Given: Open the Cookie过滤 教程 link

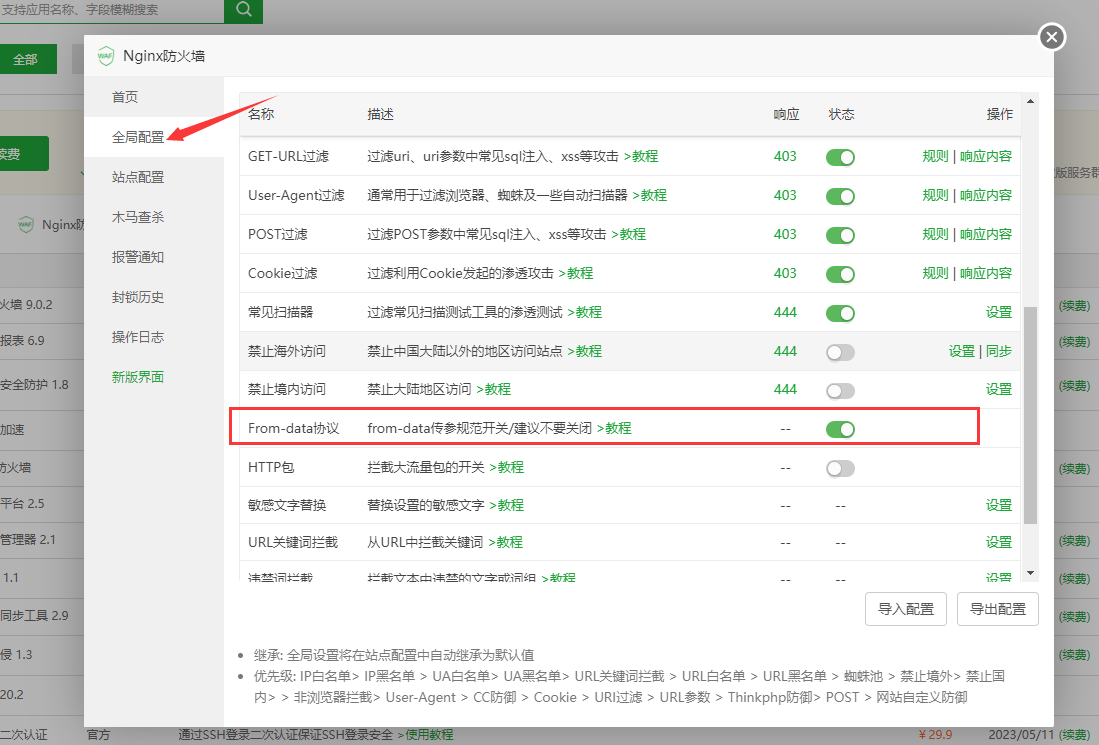Looking at the screenshot, I should (576, 273).
